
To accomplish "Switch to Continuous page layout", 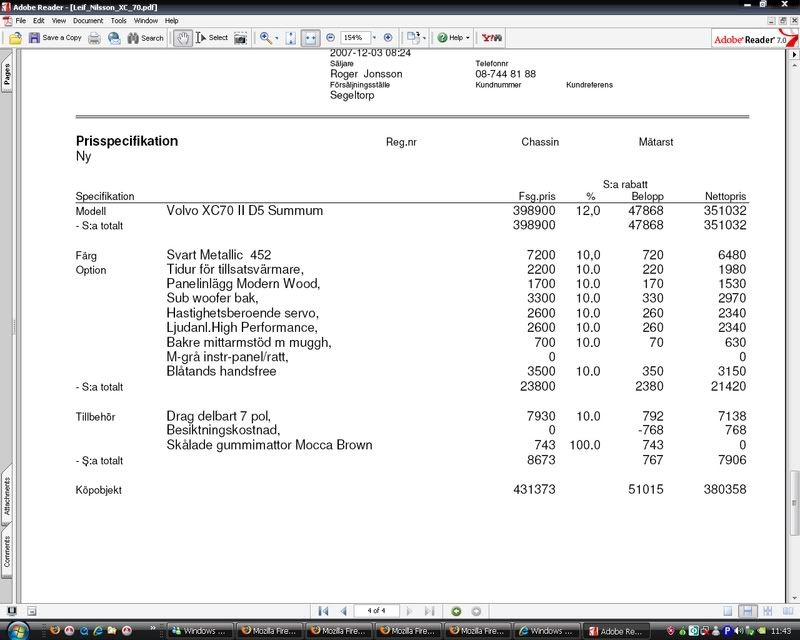I will point(747,611).
